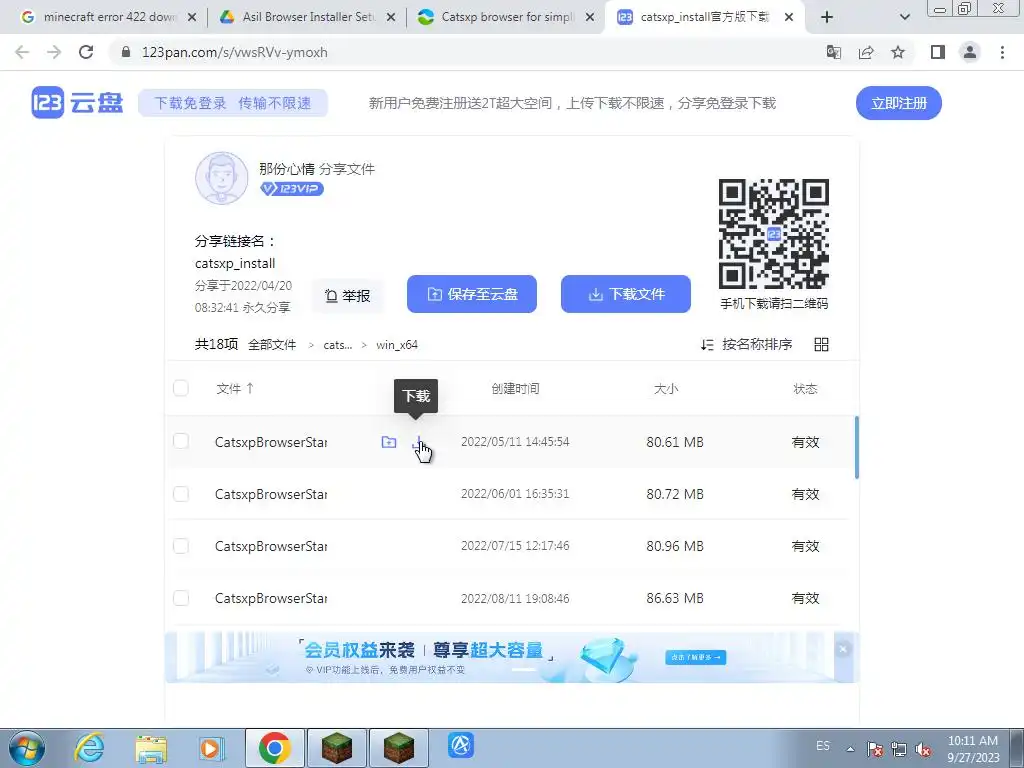The width and height of the screenshot is (1024, 768).
Task: Sort by the file name column header
Action: [234, 389]
